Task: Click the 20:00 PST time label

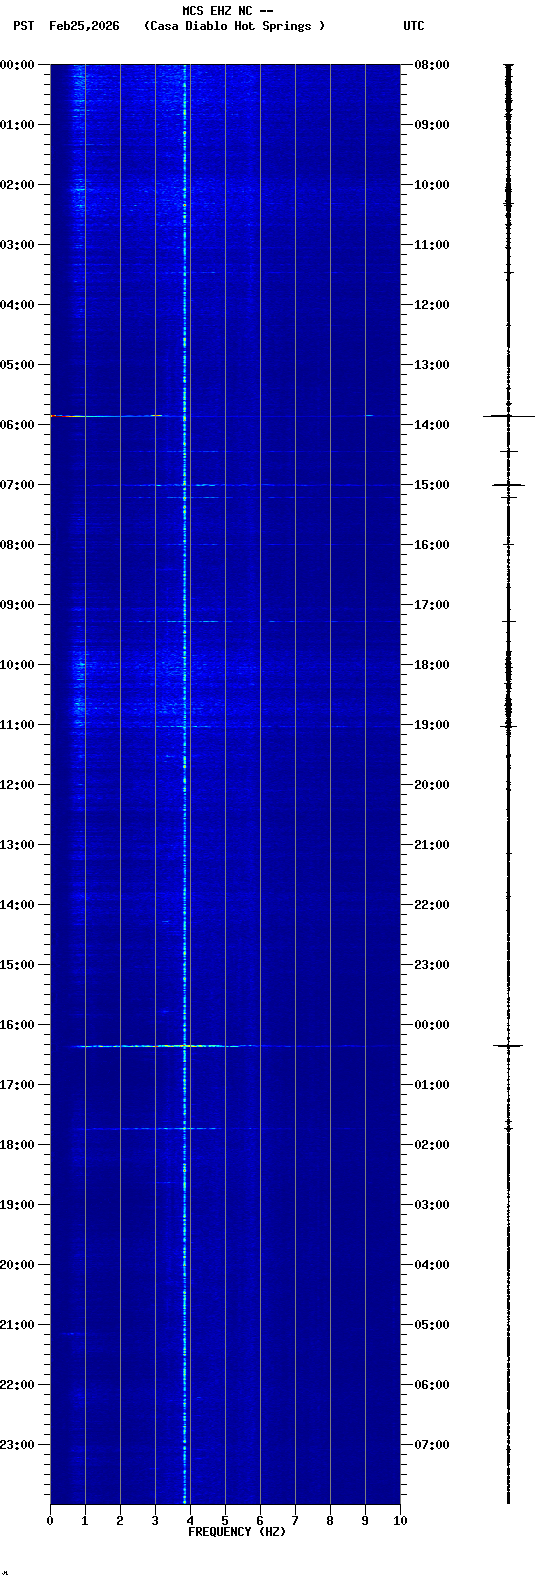Action: point(18,1265)
